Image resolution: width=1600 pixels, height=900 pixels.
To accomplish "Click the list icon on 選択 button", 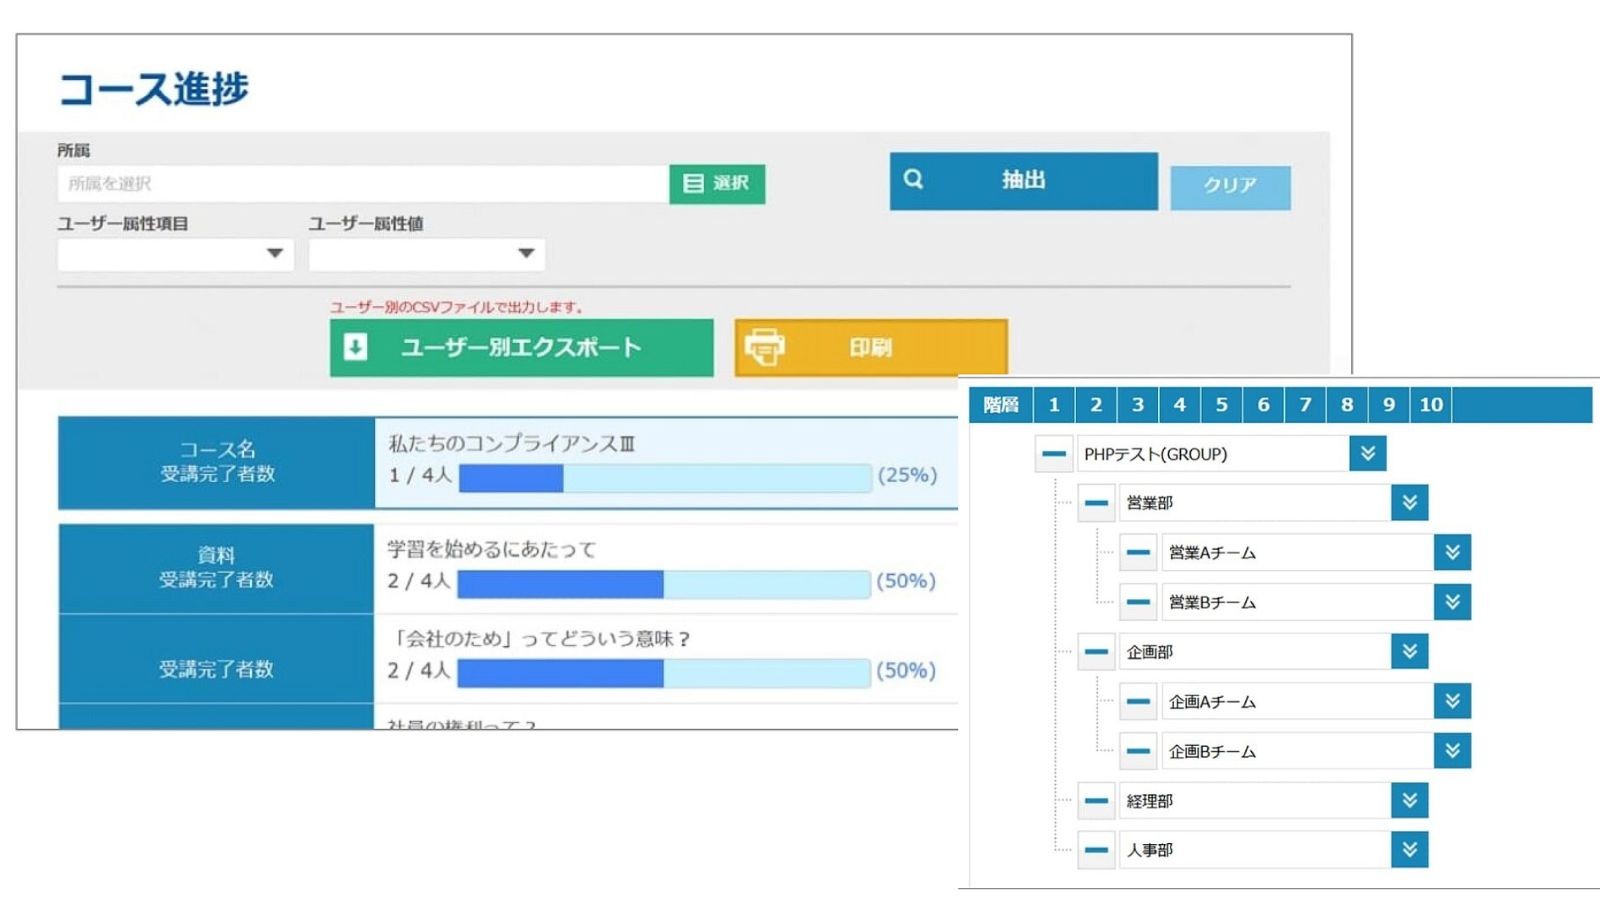I will (x=692, y=184).
